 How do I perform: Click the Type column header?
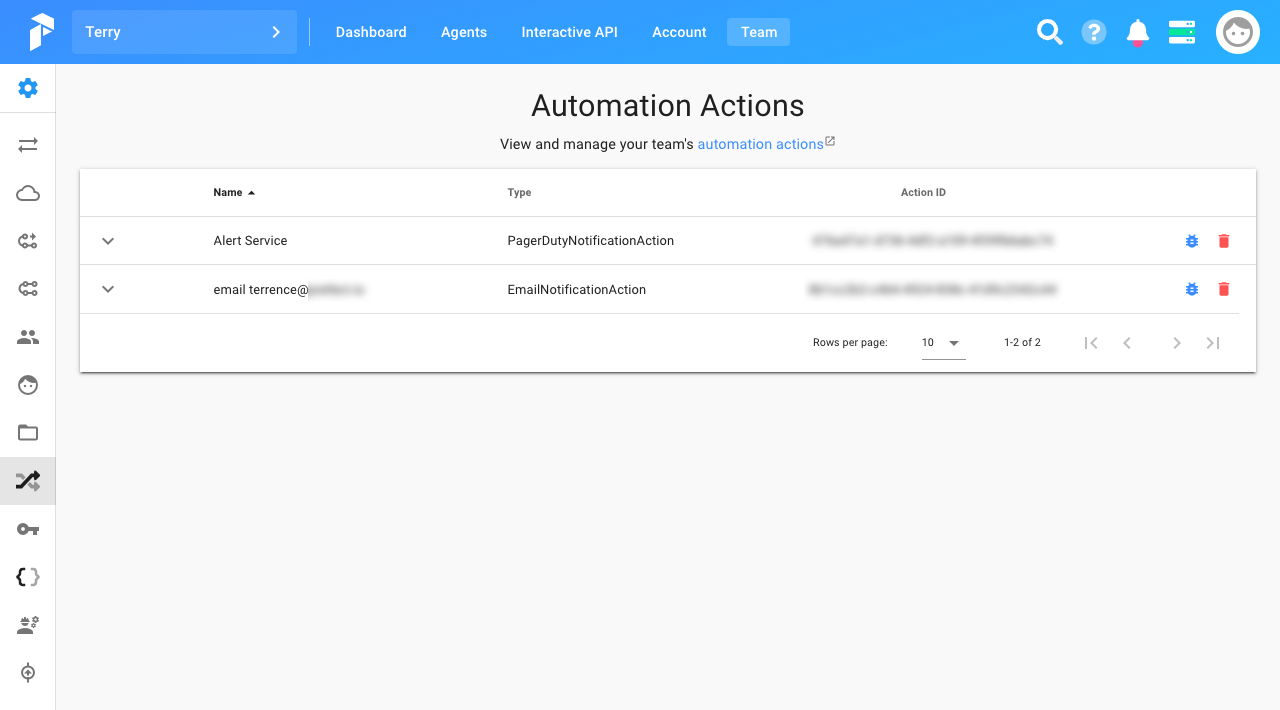coord(519,192)
